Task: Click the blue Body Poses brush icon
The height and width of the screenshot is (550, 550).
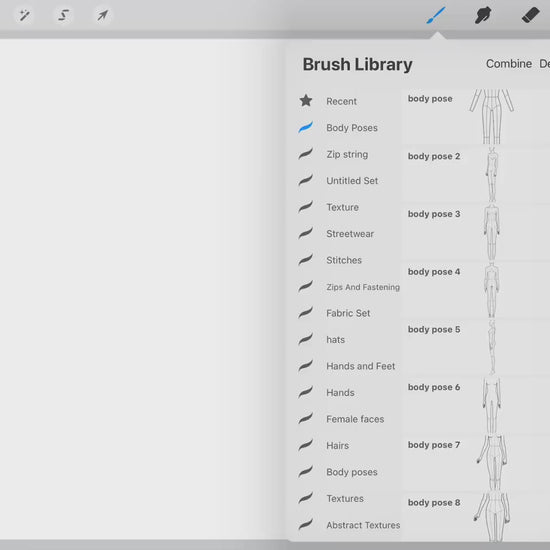Action: click(x=306, y=127)
